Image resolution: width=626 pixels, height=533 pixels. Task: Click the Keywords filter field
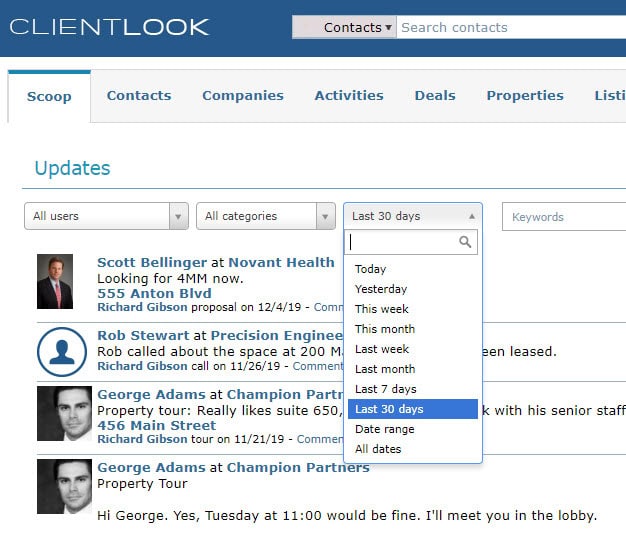564,217
